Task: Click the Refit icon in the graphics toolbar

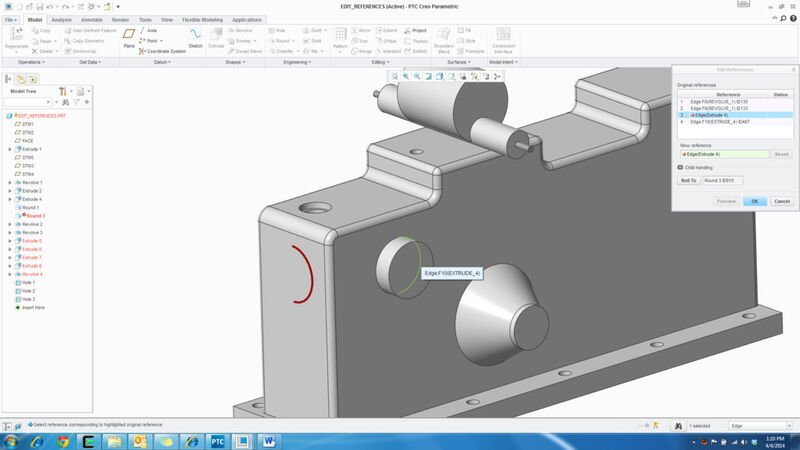Action: (395, 76)
